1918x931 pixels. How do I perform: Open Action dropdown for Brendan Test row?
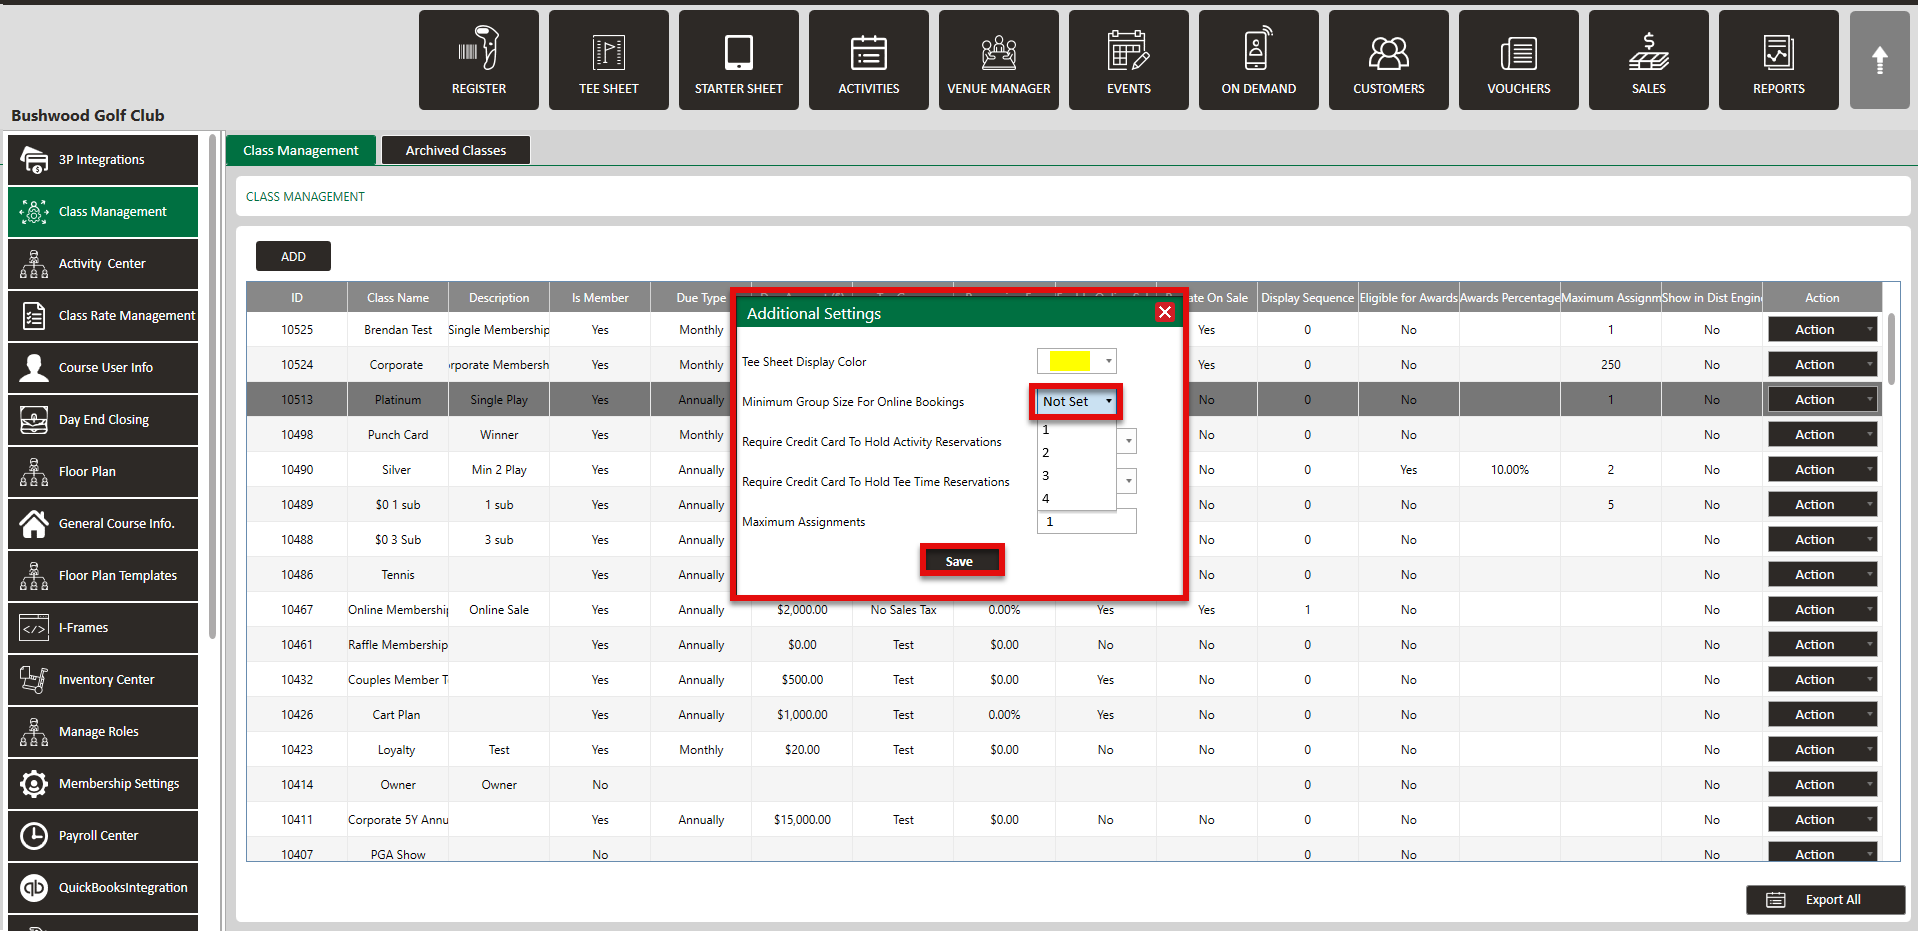coord(1822,330)
